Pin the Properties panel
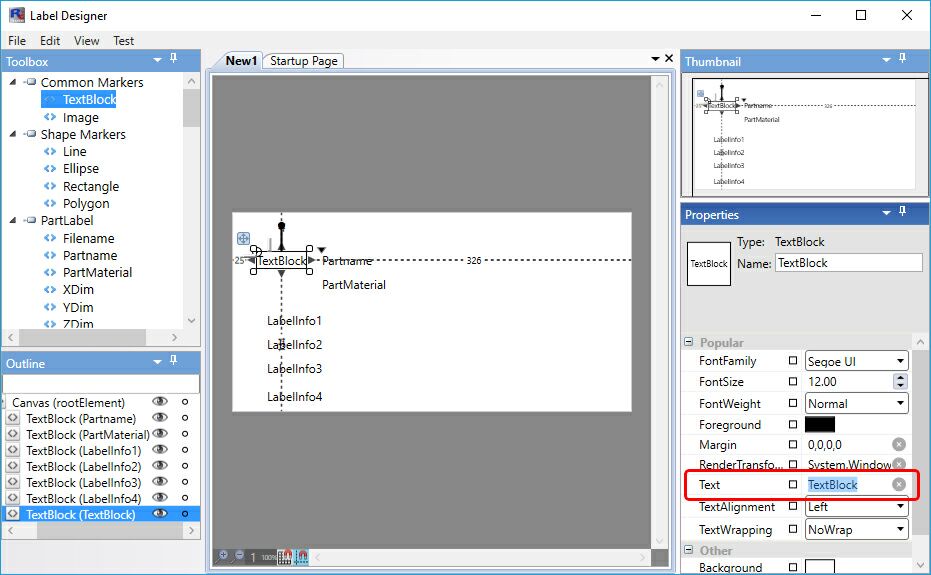This screenshot has height=575, width=931. [x=902, y=211]
